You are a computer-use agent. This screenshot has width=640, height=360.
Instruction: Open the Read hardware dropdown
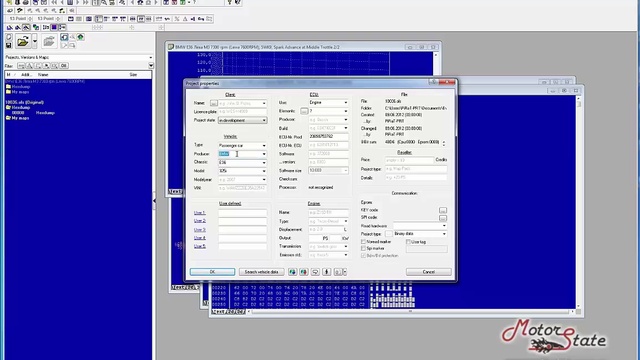(444, 226)
